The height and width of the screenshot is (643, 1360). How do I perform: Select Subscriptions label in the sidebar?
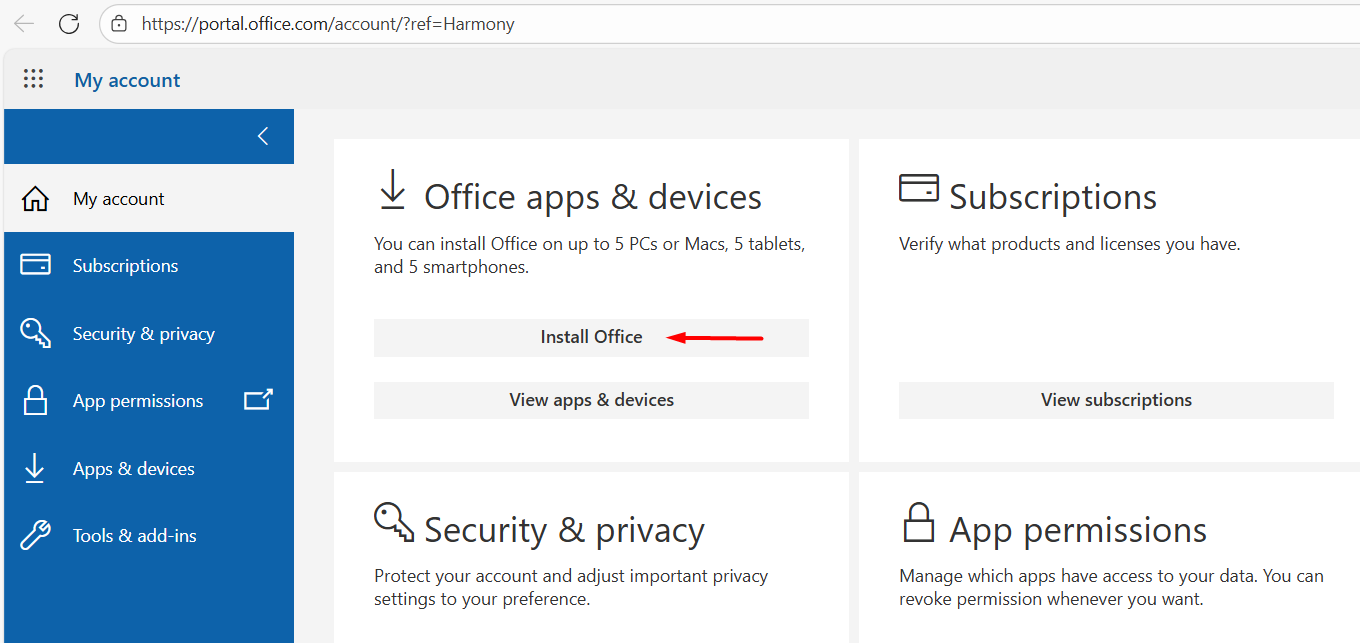[x=125, y=266]
